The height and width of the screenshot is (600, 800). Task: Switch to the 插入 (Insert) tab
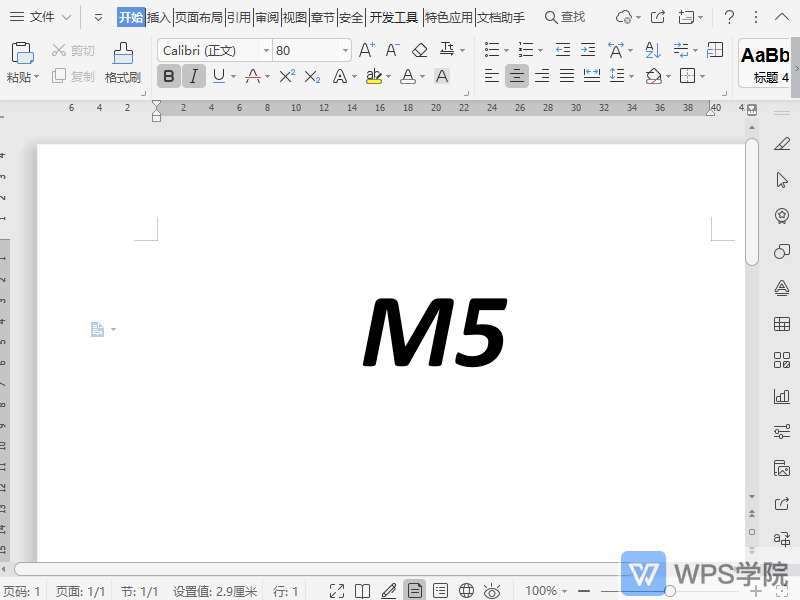click(x=159, y=17)
